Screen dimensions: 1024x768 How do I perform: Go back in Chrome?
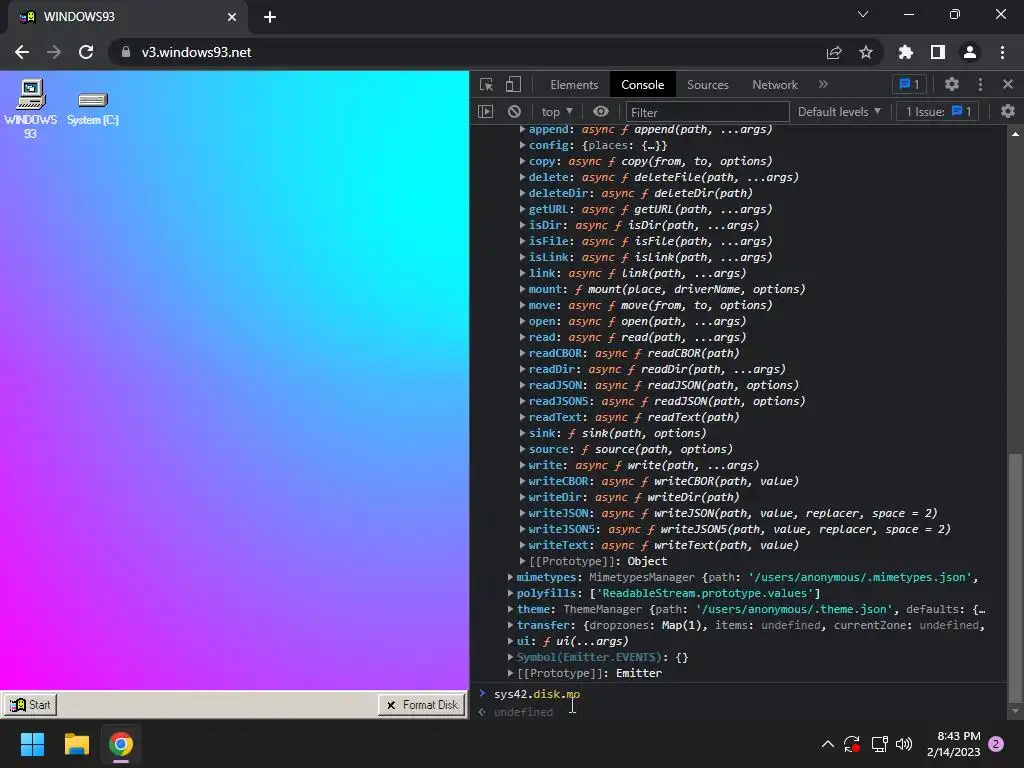click(x=22, y=52)
